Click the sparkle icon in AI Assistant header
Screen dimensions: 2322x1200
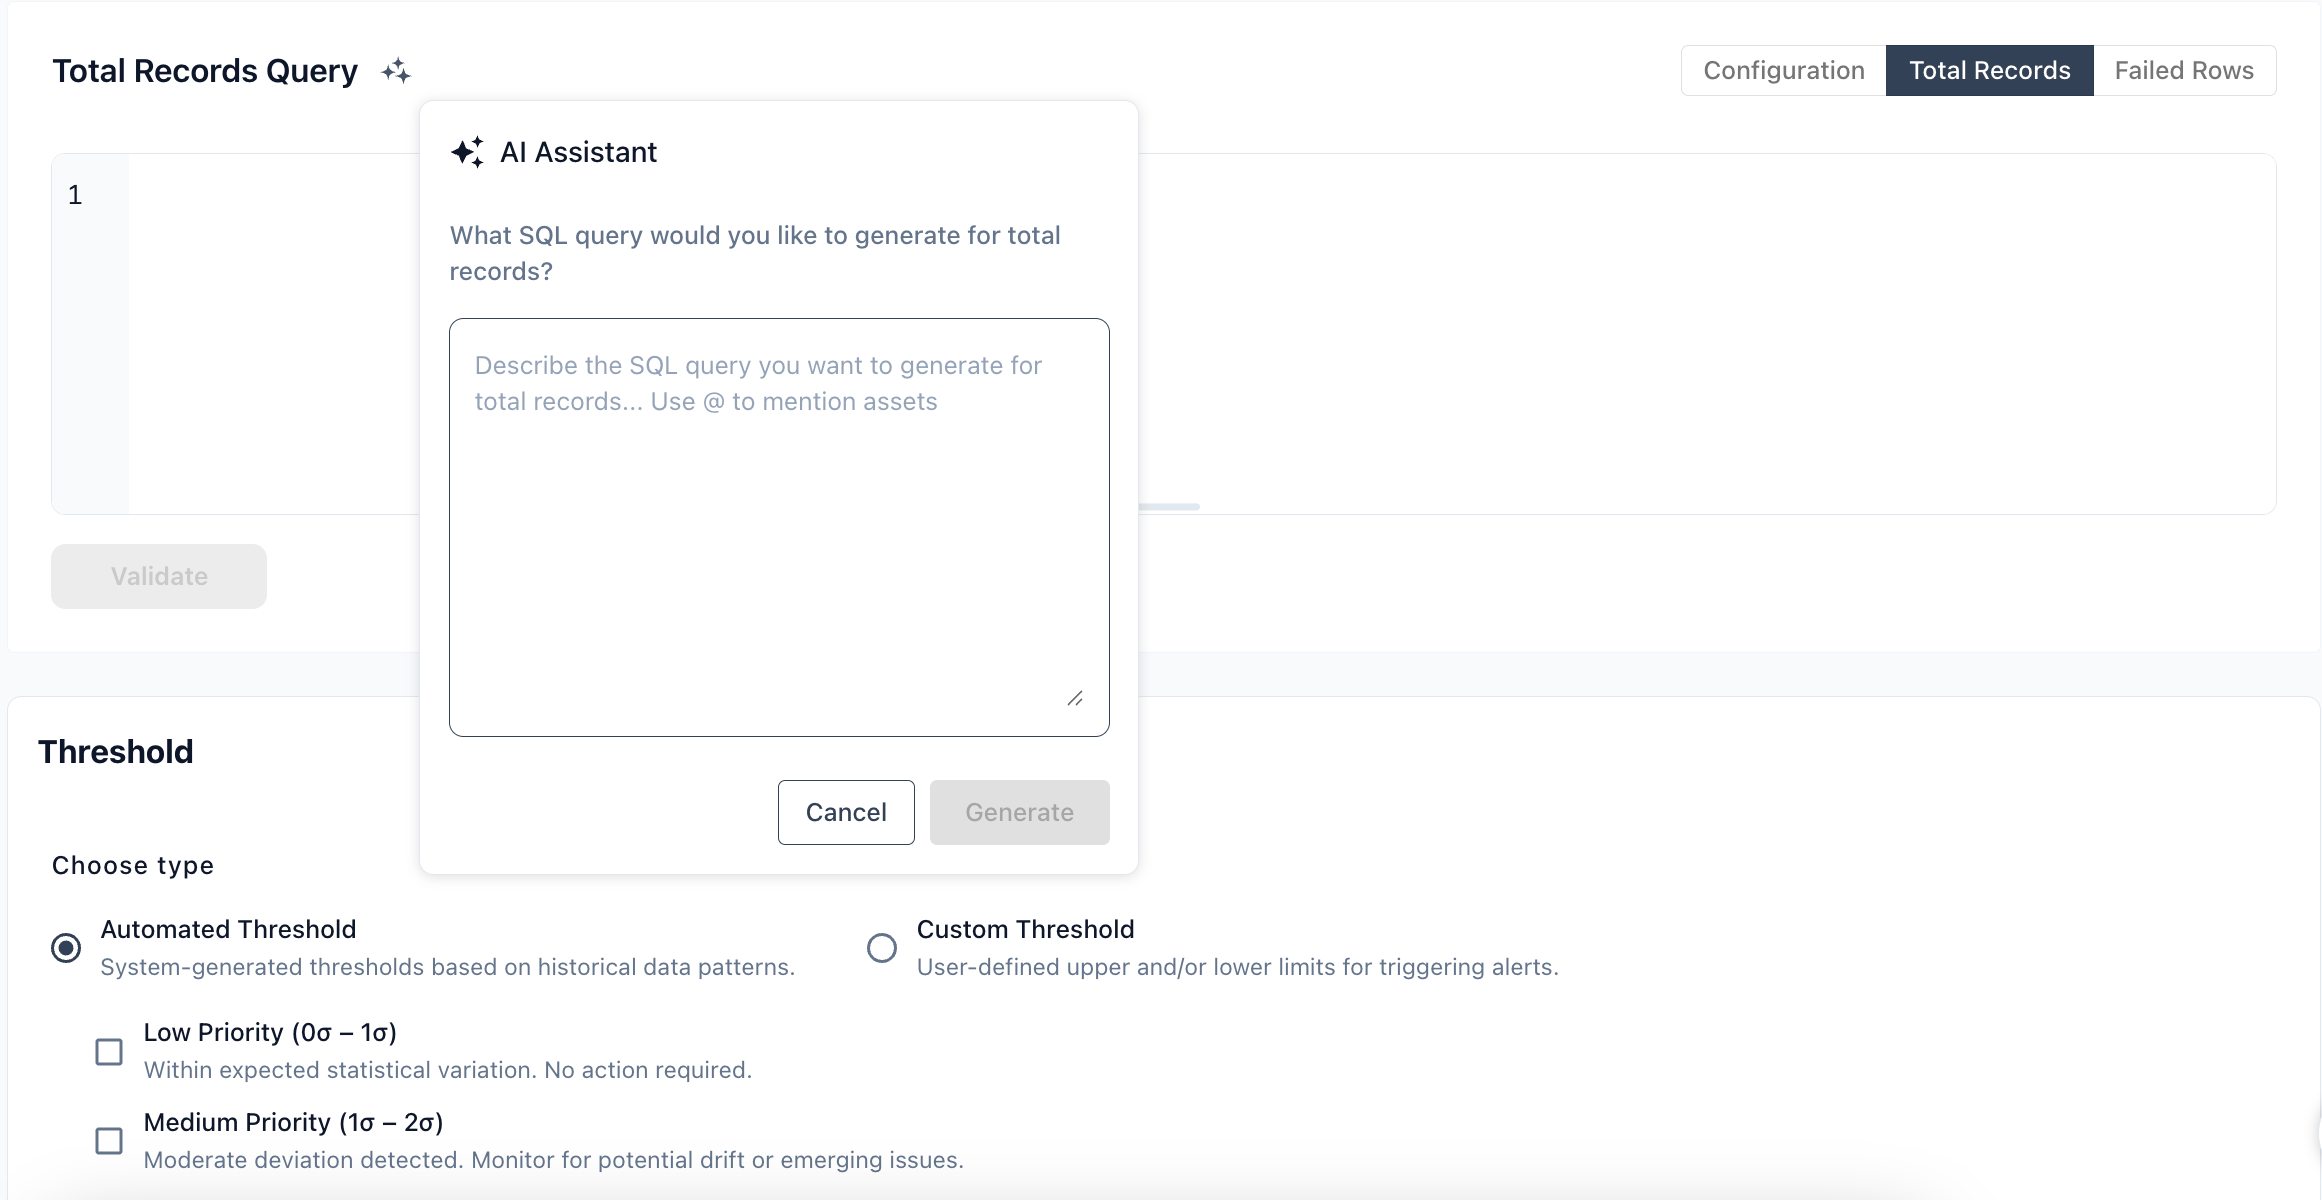[467, 152]
